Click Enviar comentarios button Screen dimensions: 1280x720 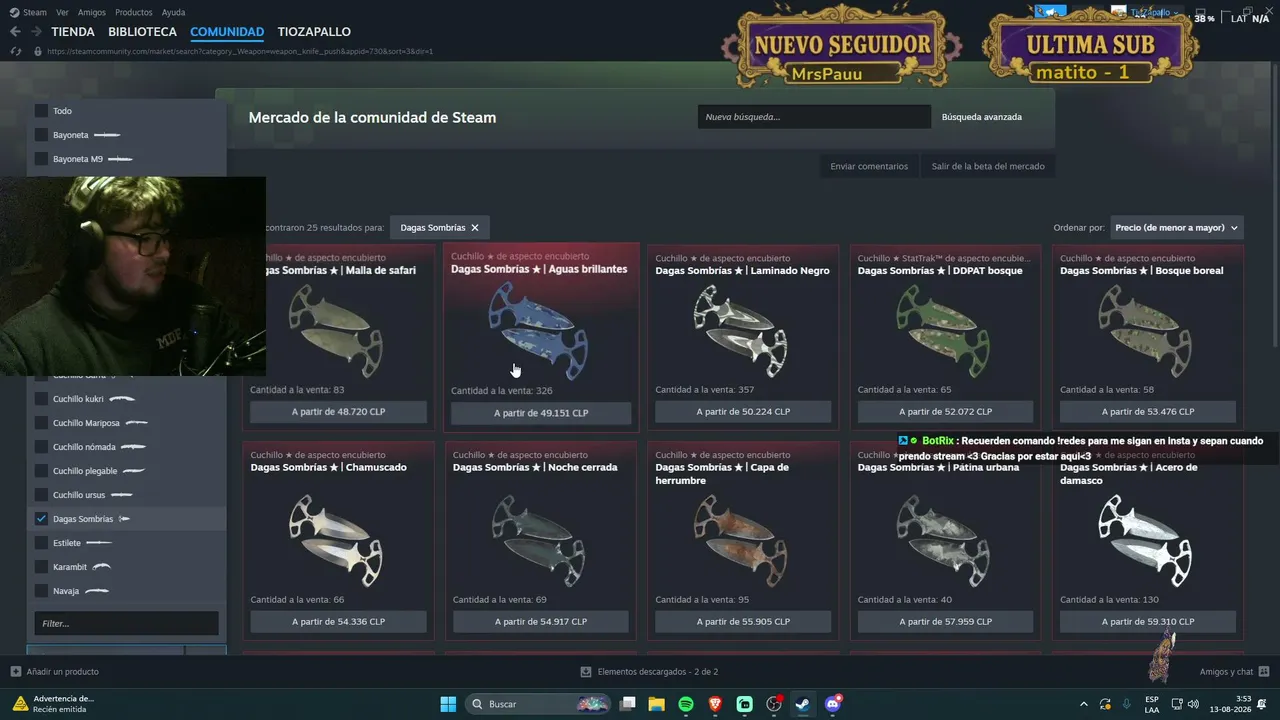(x=869, y=166)
